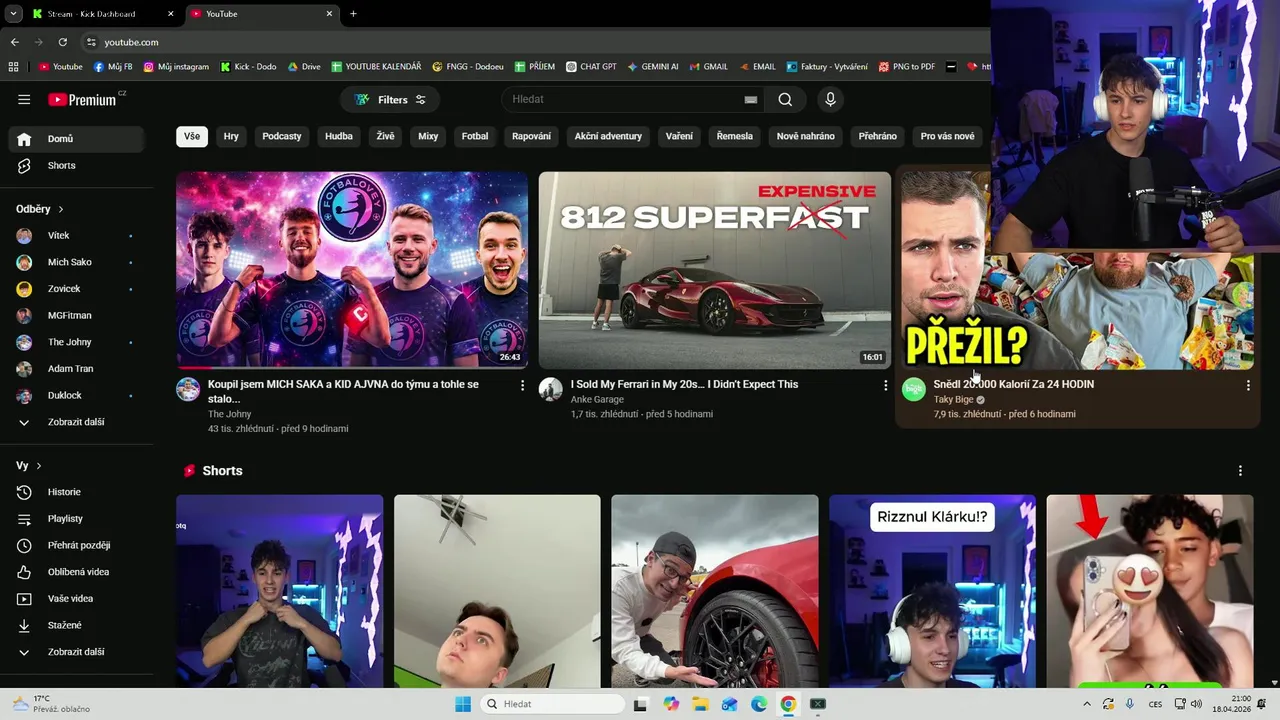Expand the Vy section chevron
The image size is (1280, 720).
[x=39, y=466]
